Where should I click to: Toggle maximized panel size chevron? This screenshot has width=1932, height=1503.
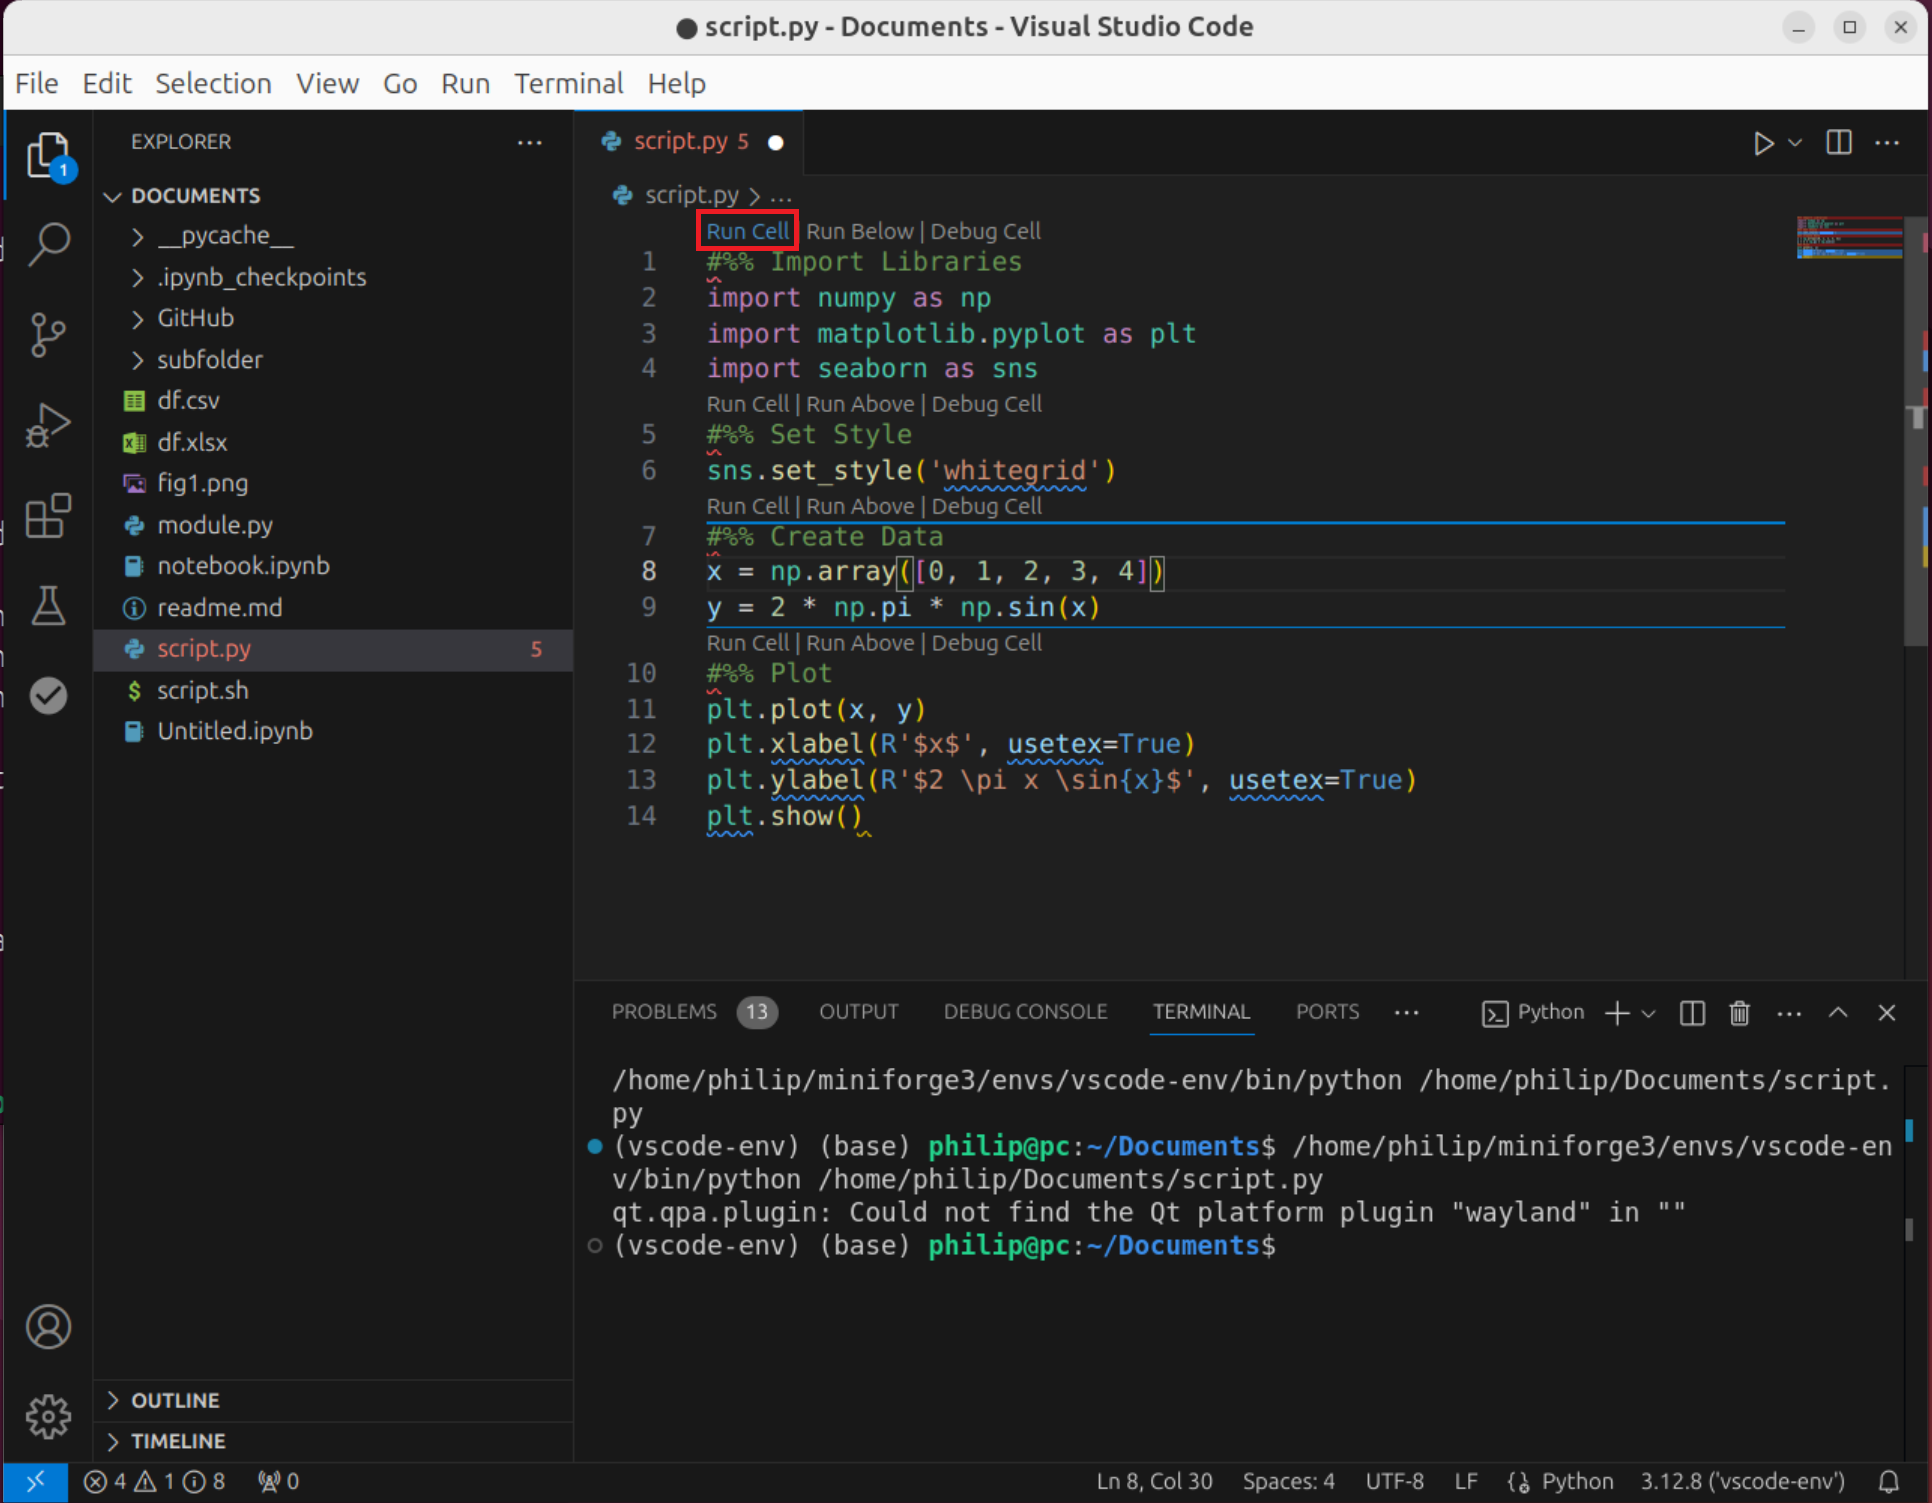pos(1838,1013)
